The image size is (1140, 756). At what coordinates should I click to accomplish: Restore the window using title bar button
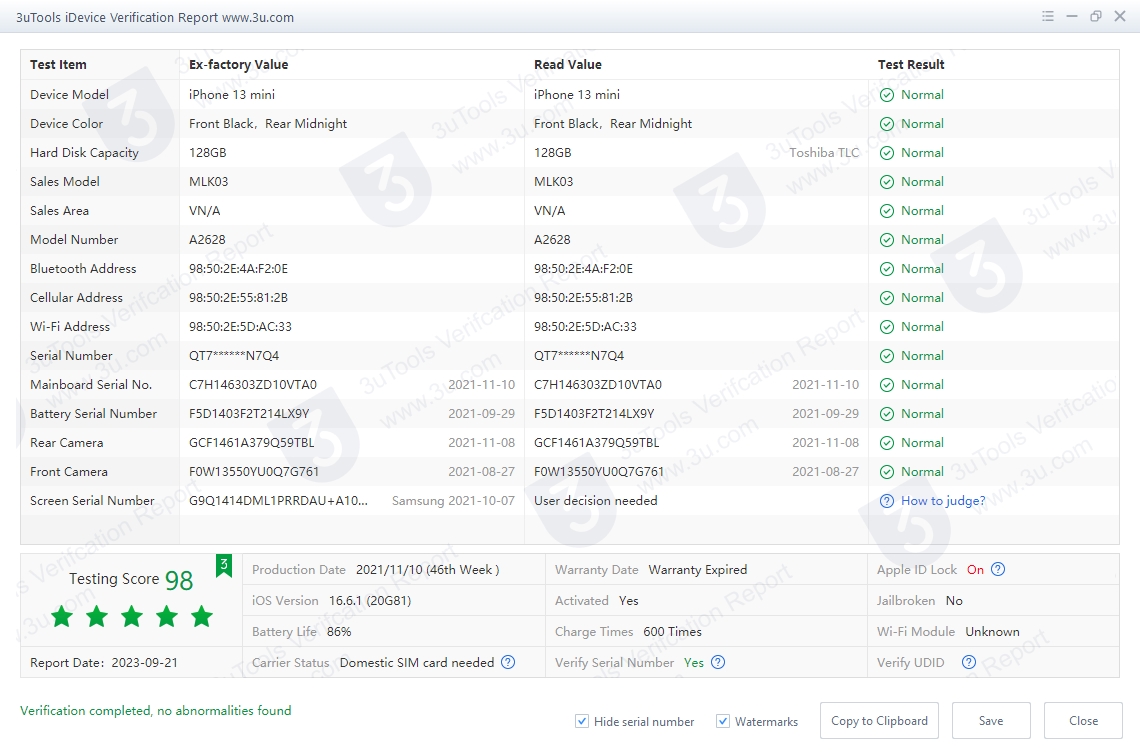1096,17
